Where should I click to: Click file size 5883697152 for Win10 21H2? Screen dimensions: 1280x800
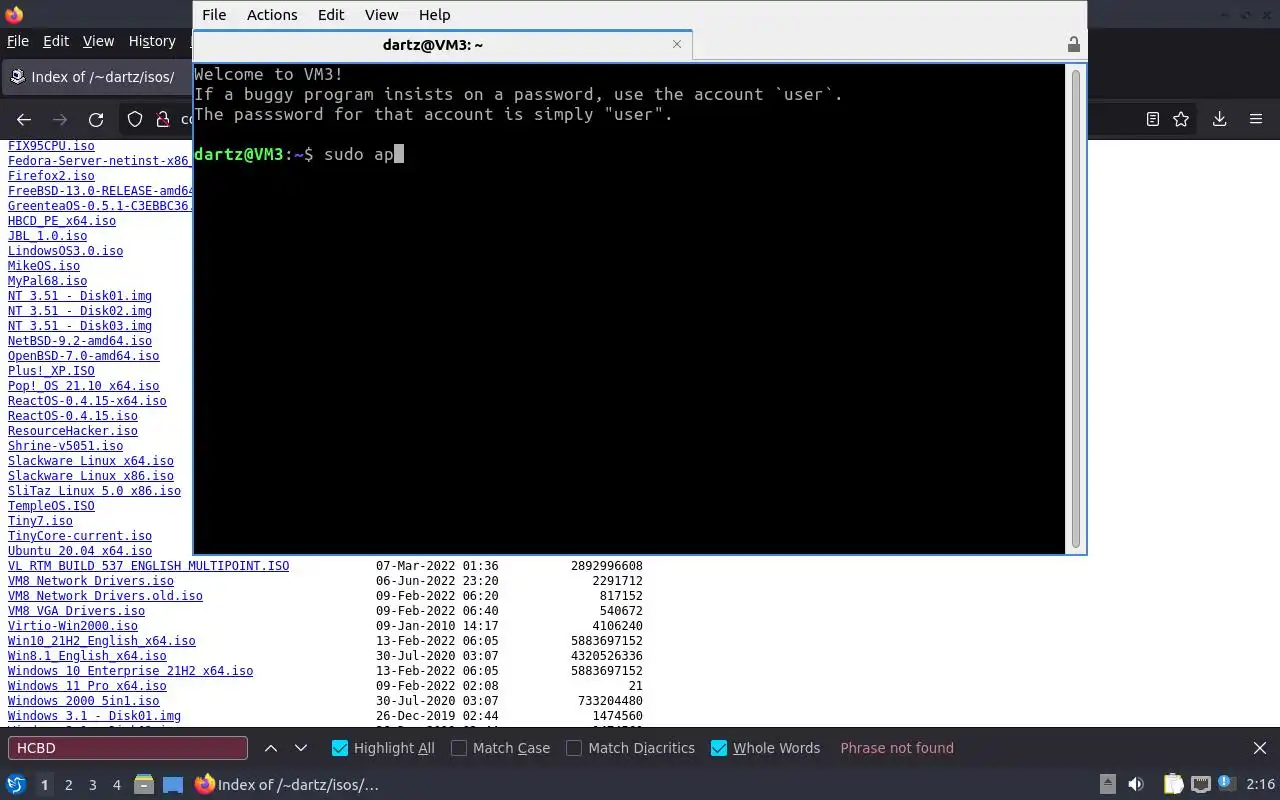(607, 641)
